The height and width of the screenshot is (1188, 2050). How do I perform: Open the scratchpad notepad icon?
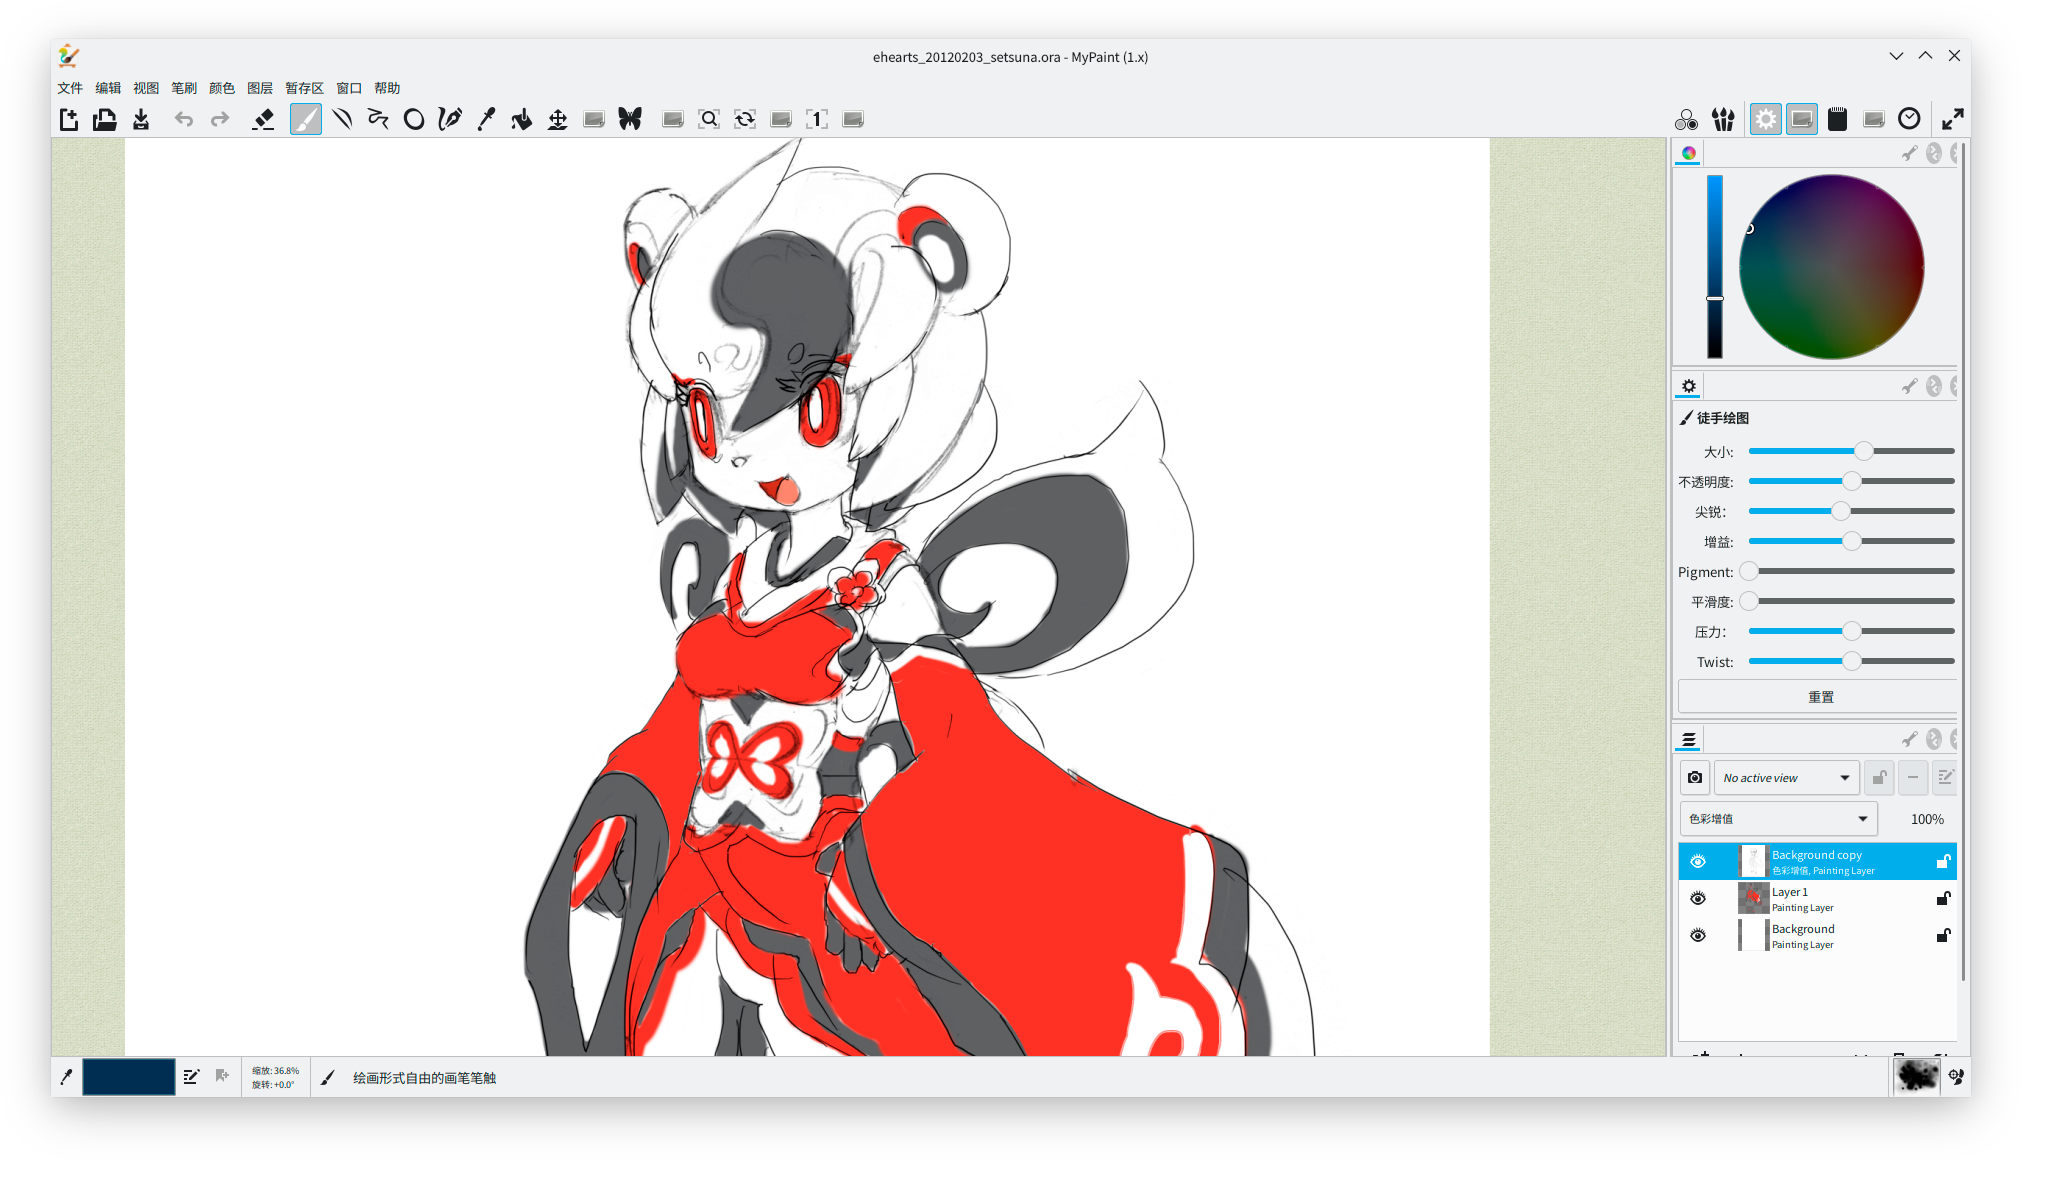pos(1837,120)
